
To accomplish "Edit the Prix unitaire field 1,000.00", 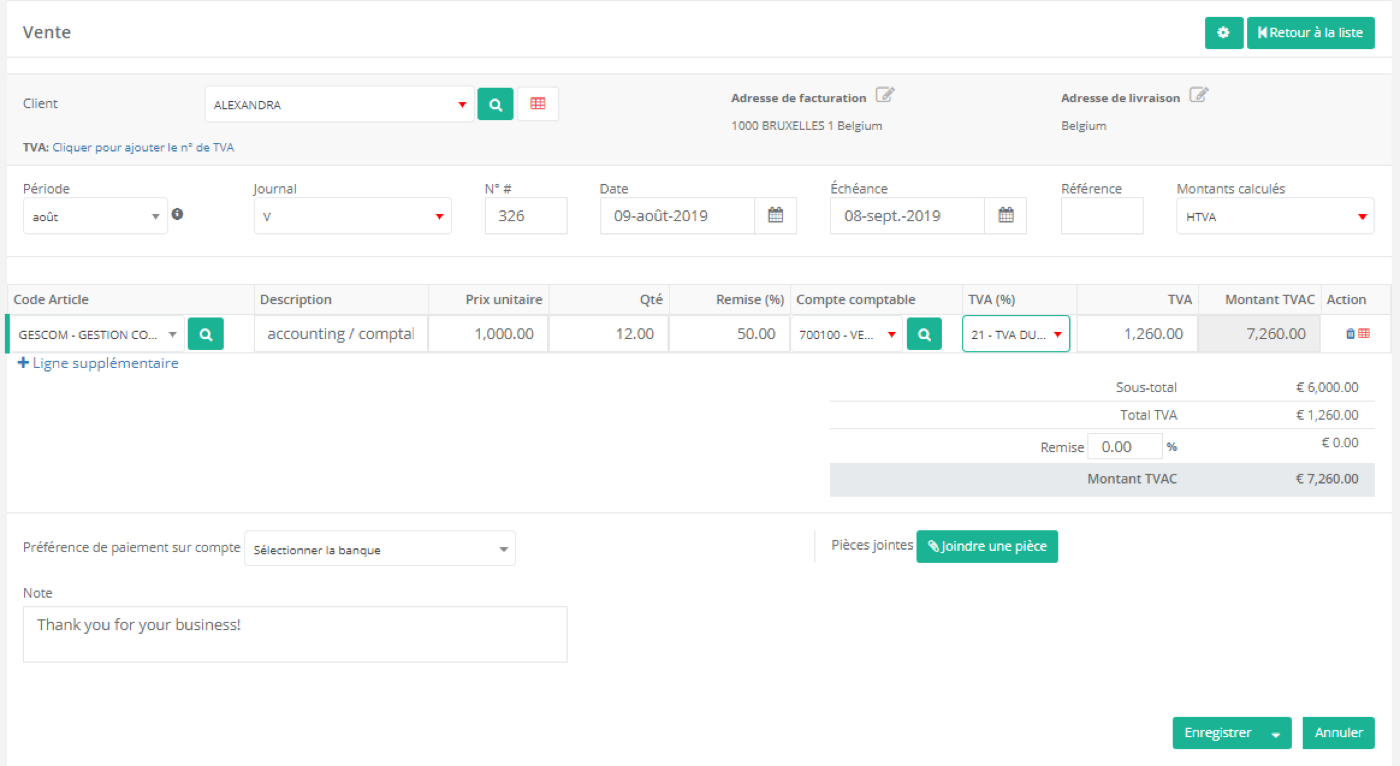I will pyautogui.click(x=489, y=334).
